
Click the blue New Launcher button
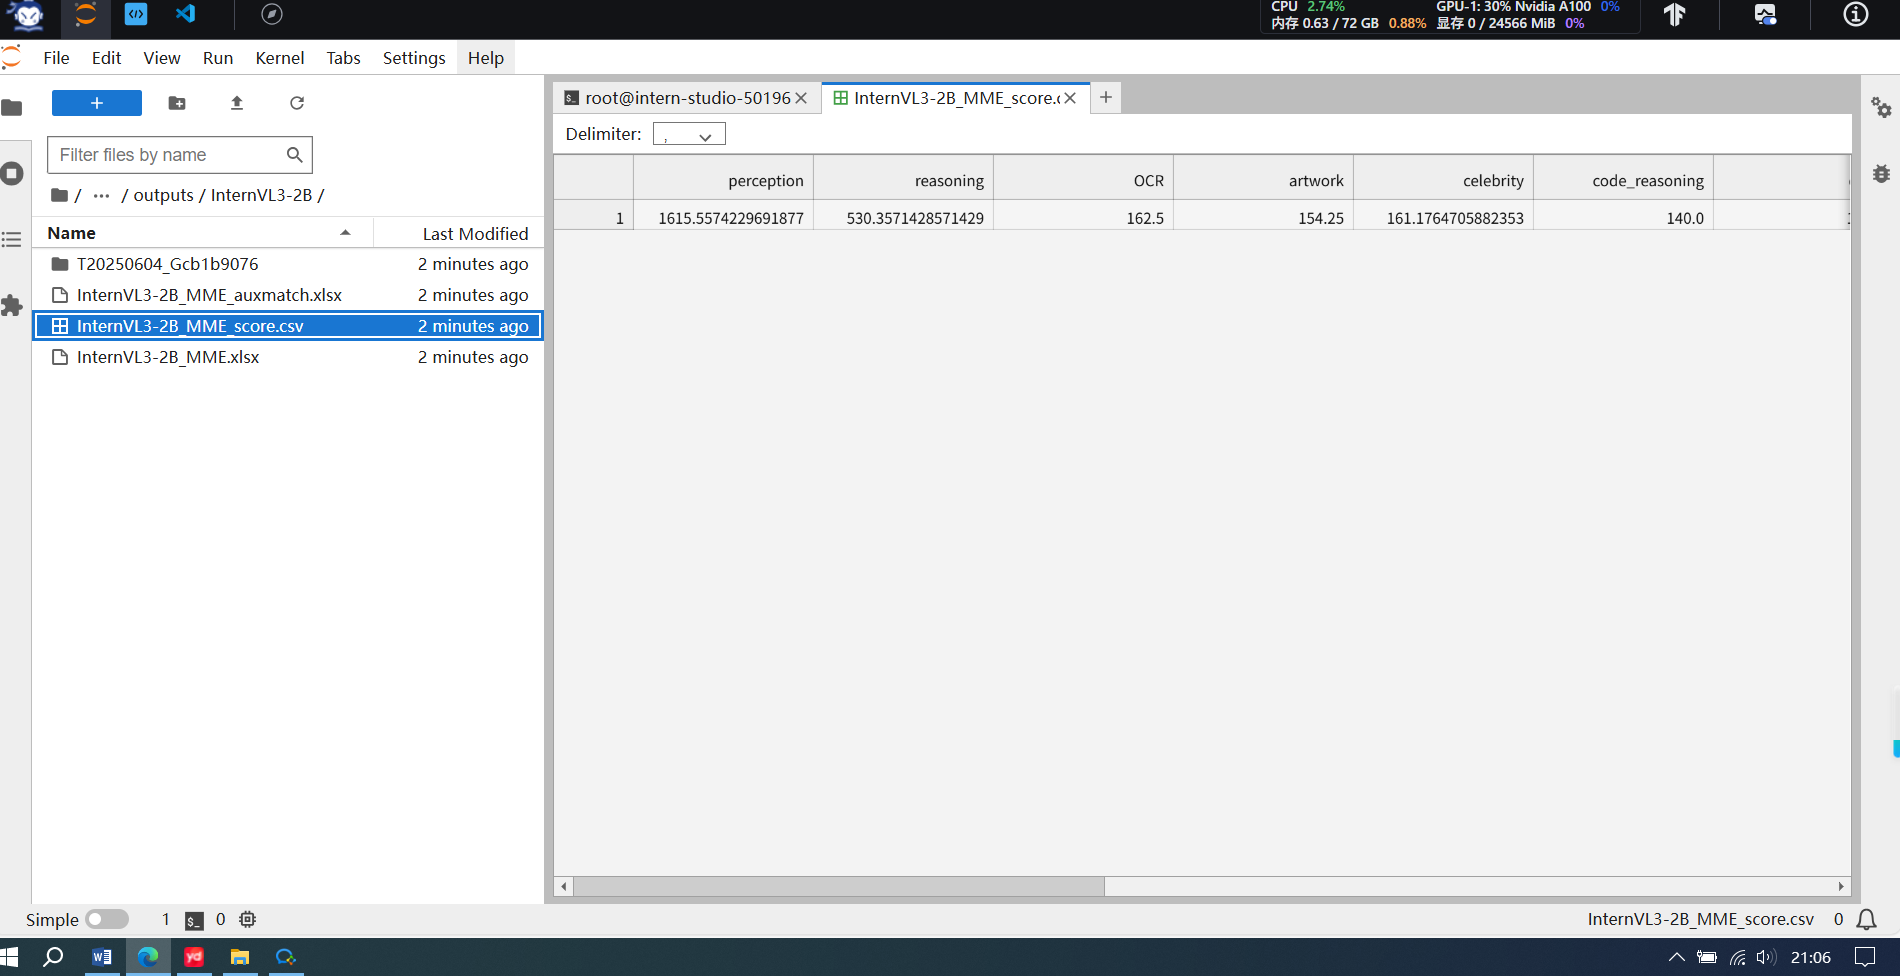click(x=96, y=103)
